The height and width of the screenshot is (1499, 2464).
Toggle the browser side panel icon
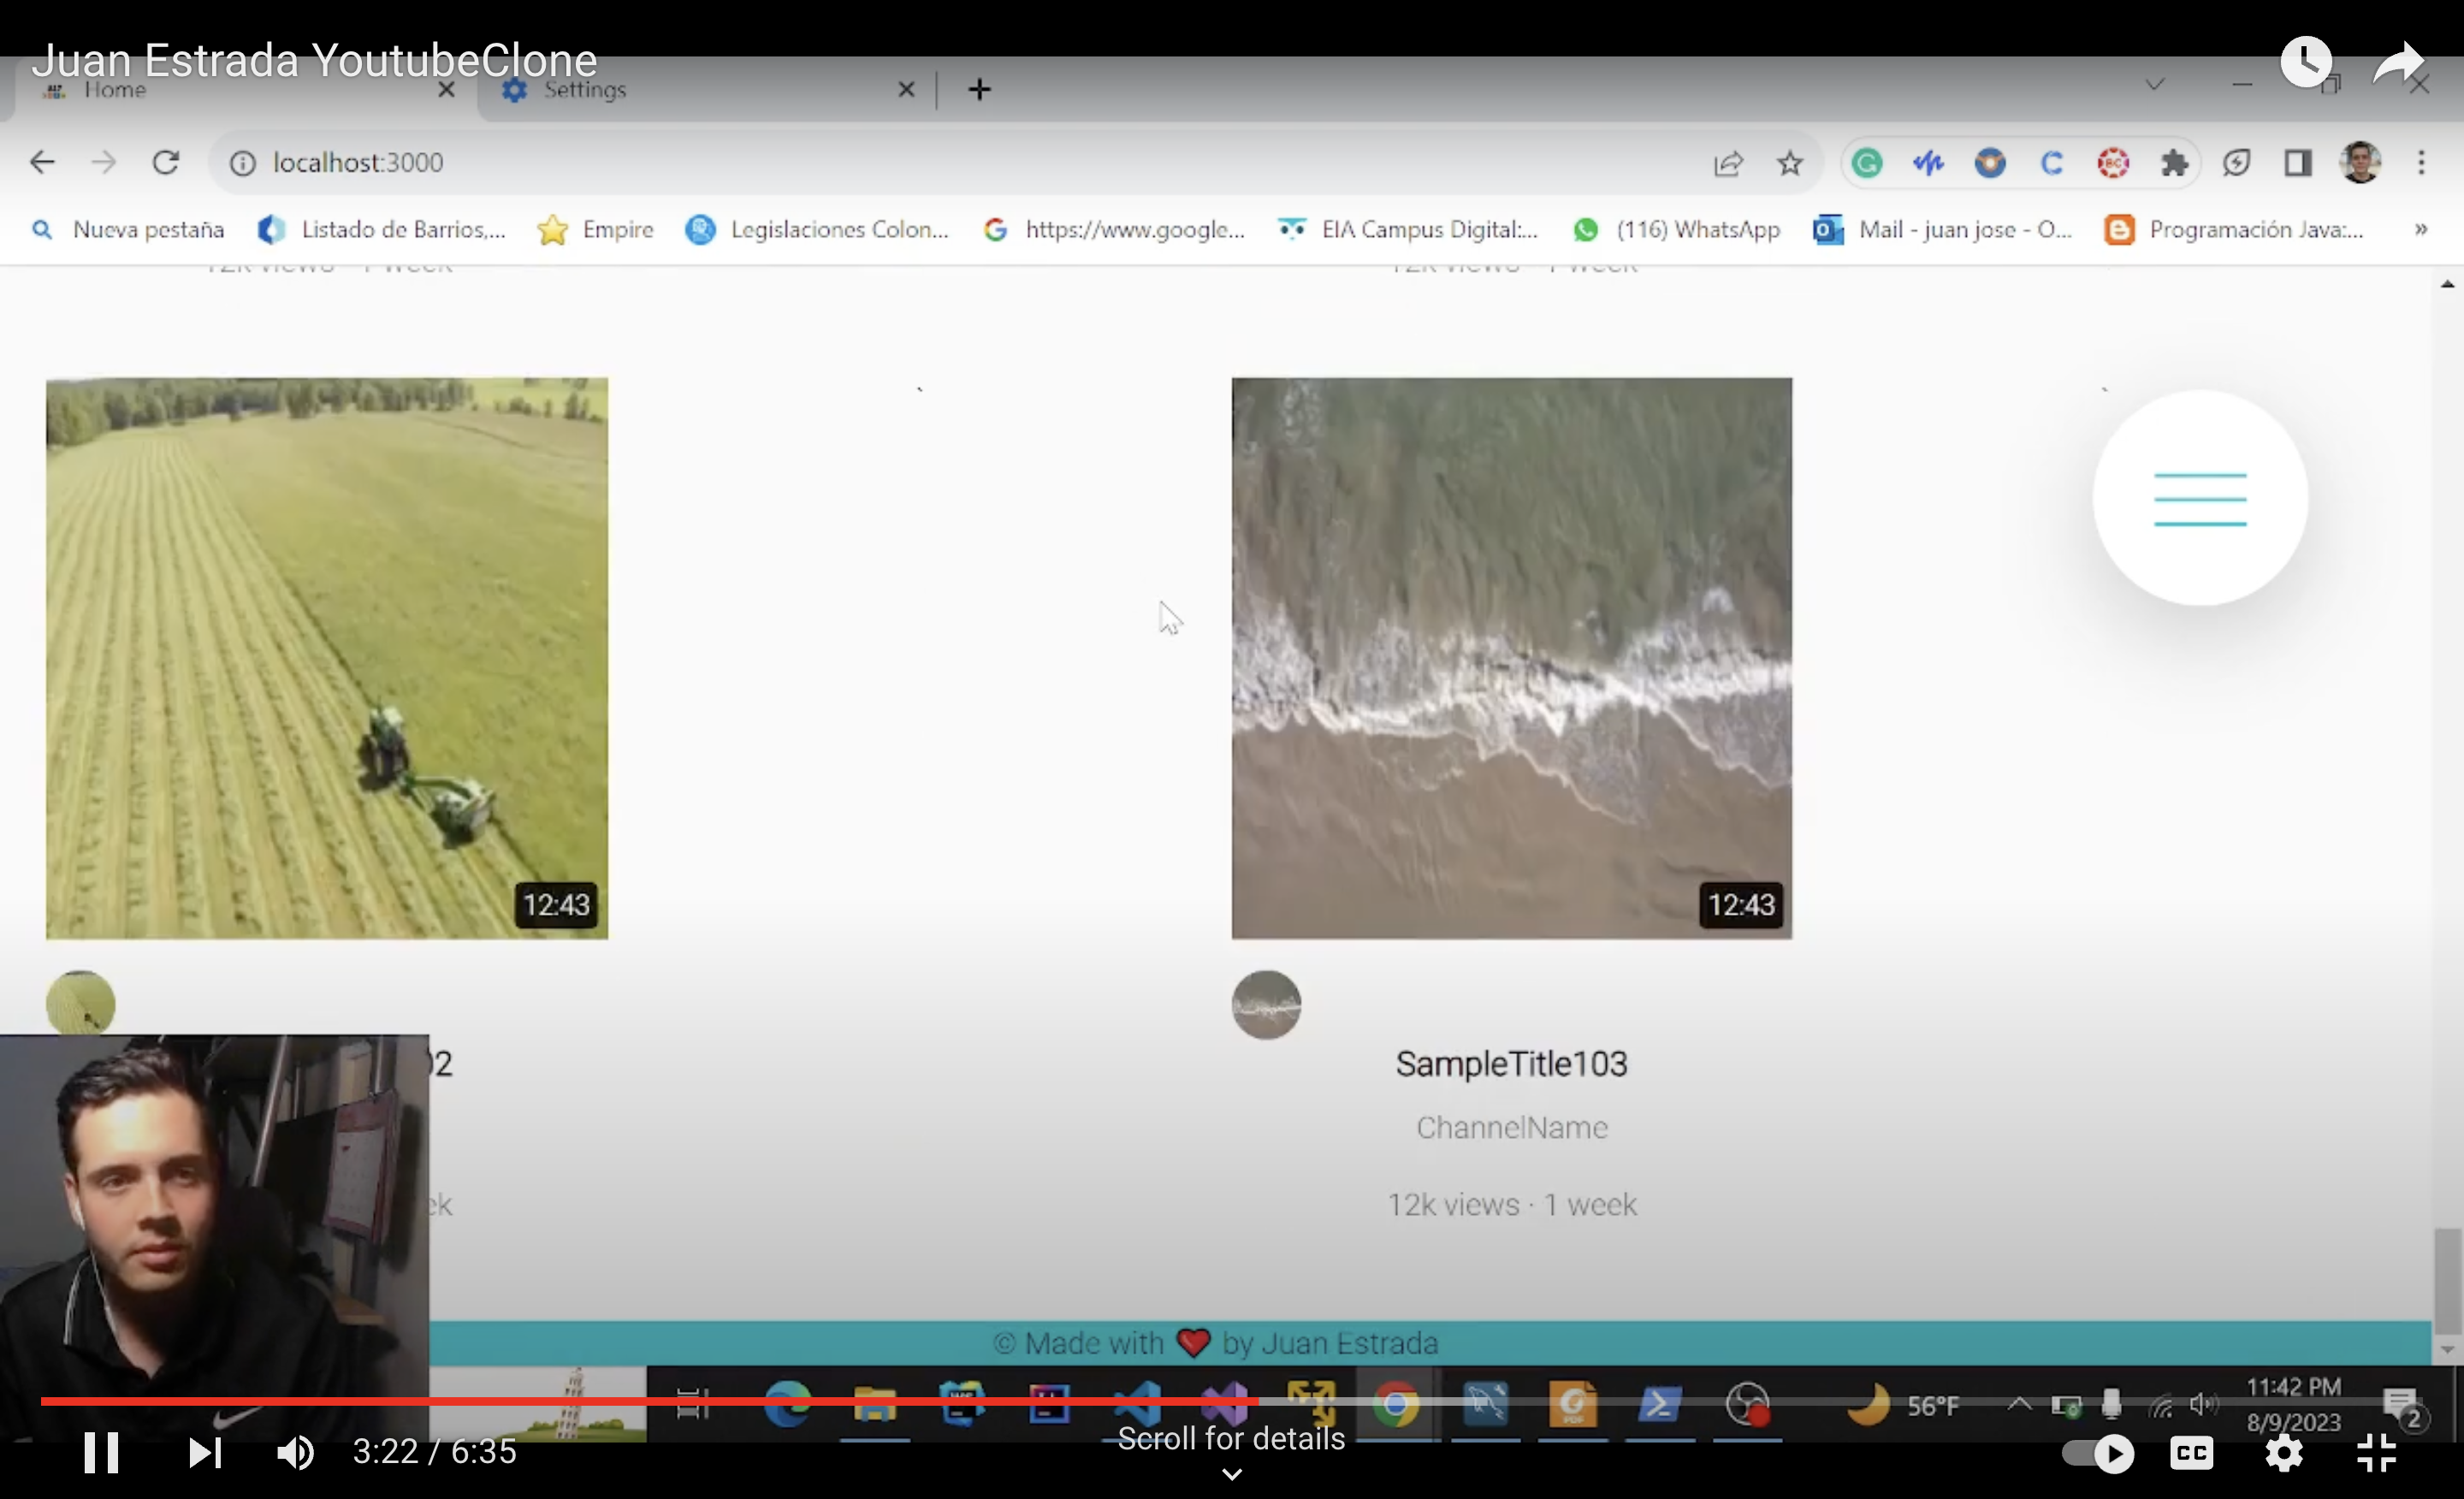[2297, 162]
